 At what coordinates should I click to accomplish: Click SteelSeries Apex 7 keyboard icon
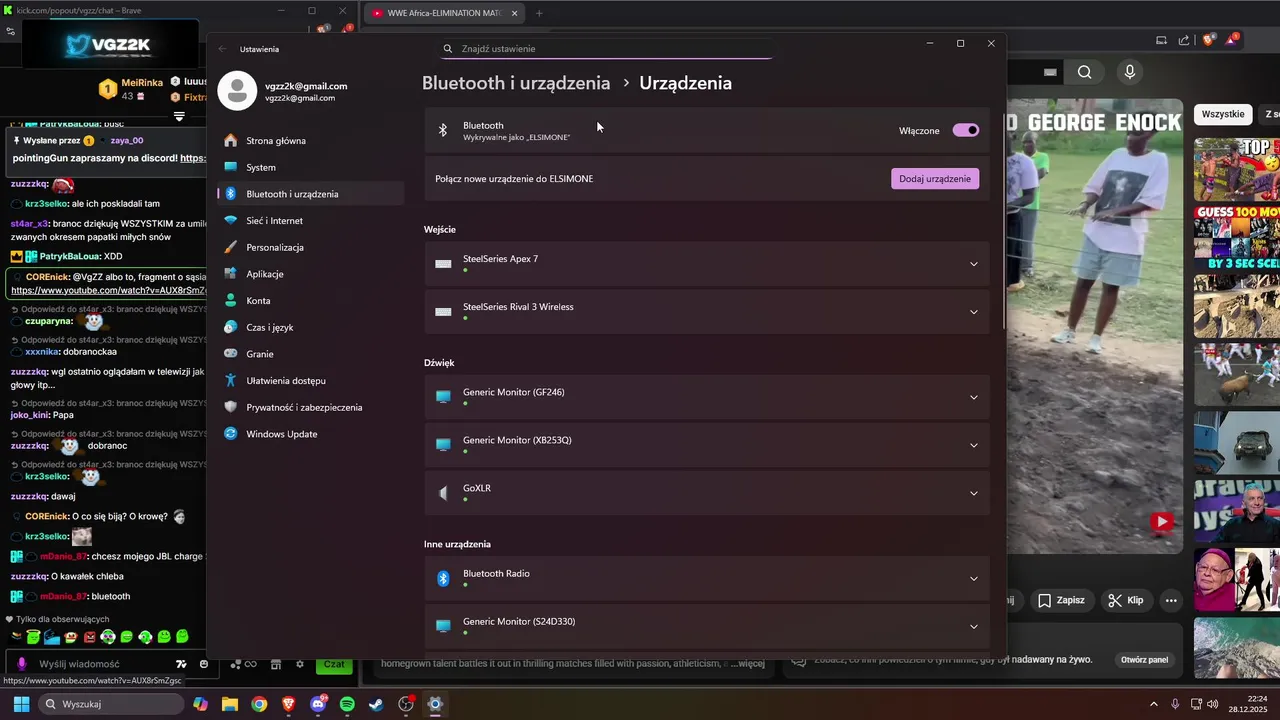pos(443,264)
